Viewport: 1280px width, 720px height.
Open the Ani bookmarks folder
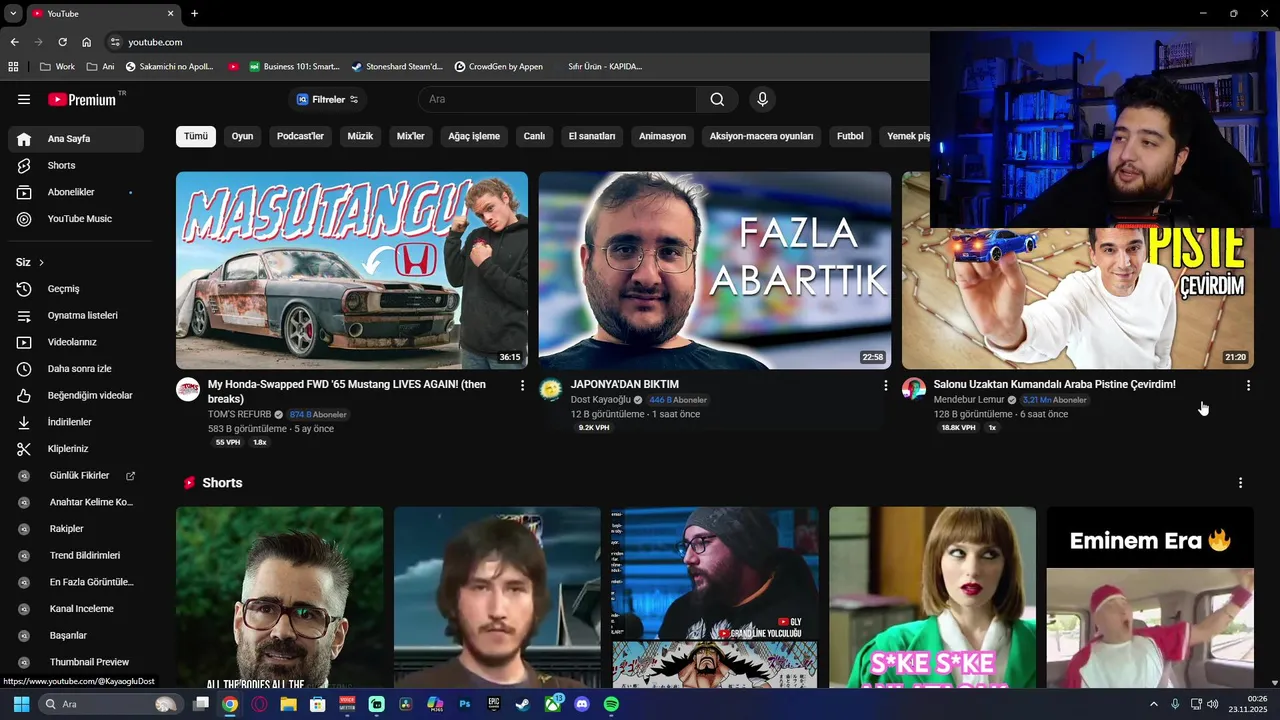pos(101,67)
